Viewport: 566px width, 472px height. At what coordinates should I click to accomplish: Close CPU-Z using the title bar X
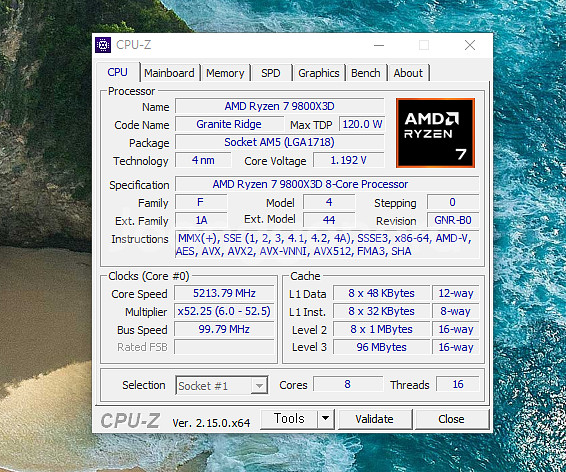point(470,45)
